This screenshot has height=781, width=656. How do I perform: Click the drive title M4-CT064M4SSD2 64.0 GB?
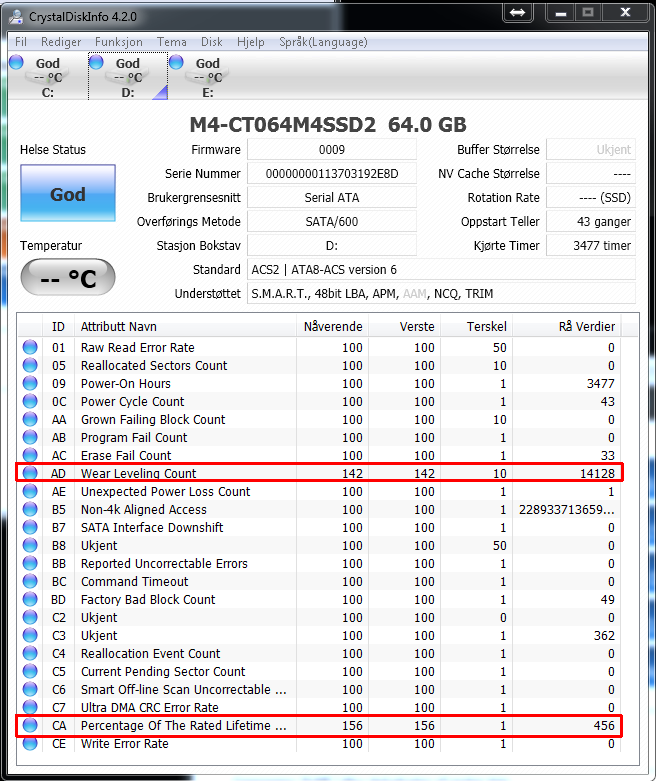pyautogui.click(x=328, y=125)
